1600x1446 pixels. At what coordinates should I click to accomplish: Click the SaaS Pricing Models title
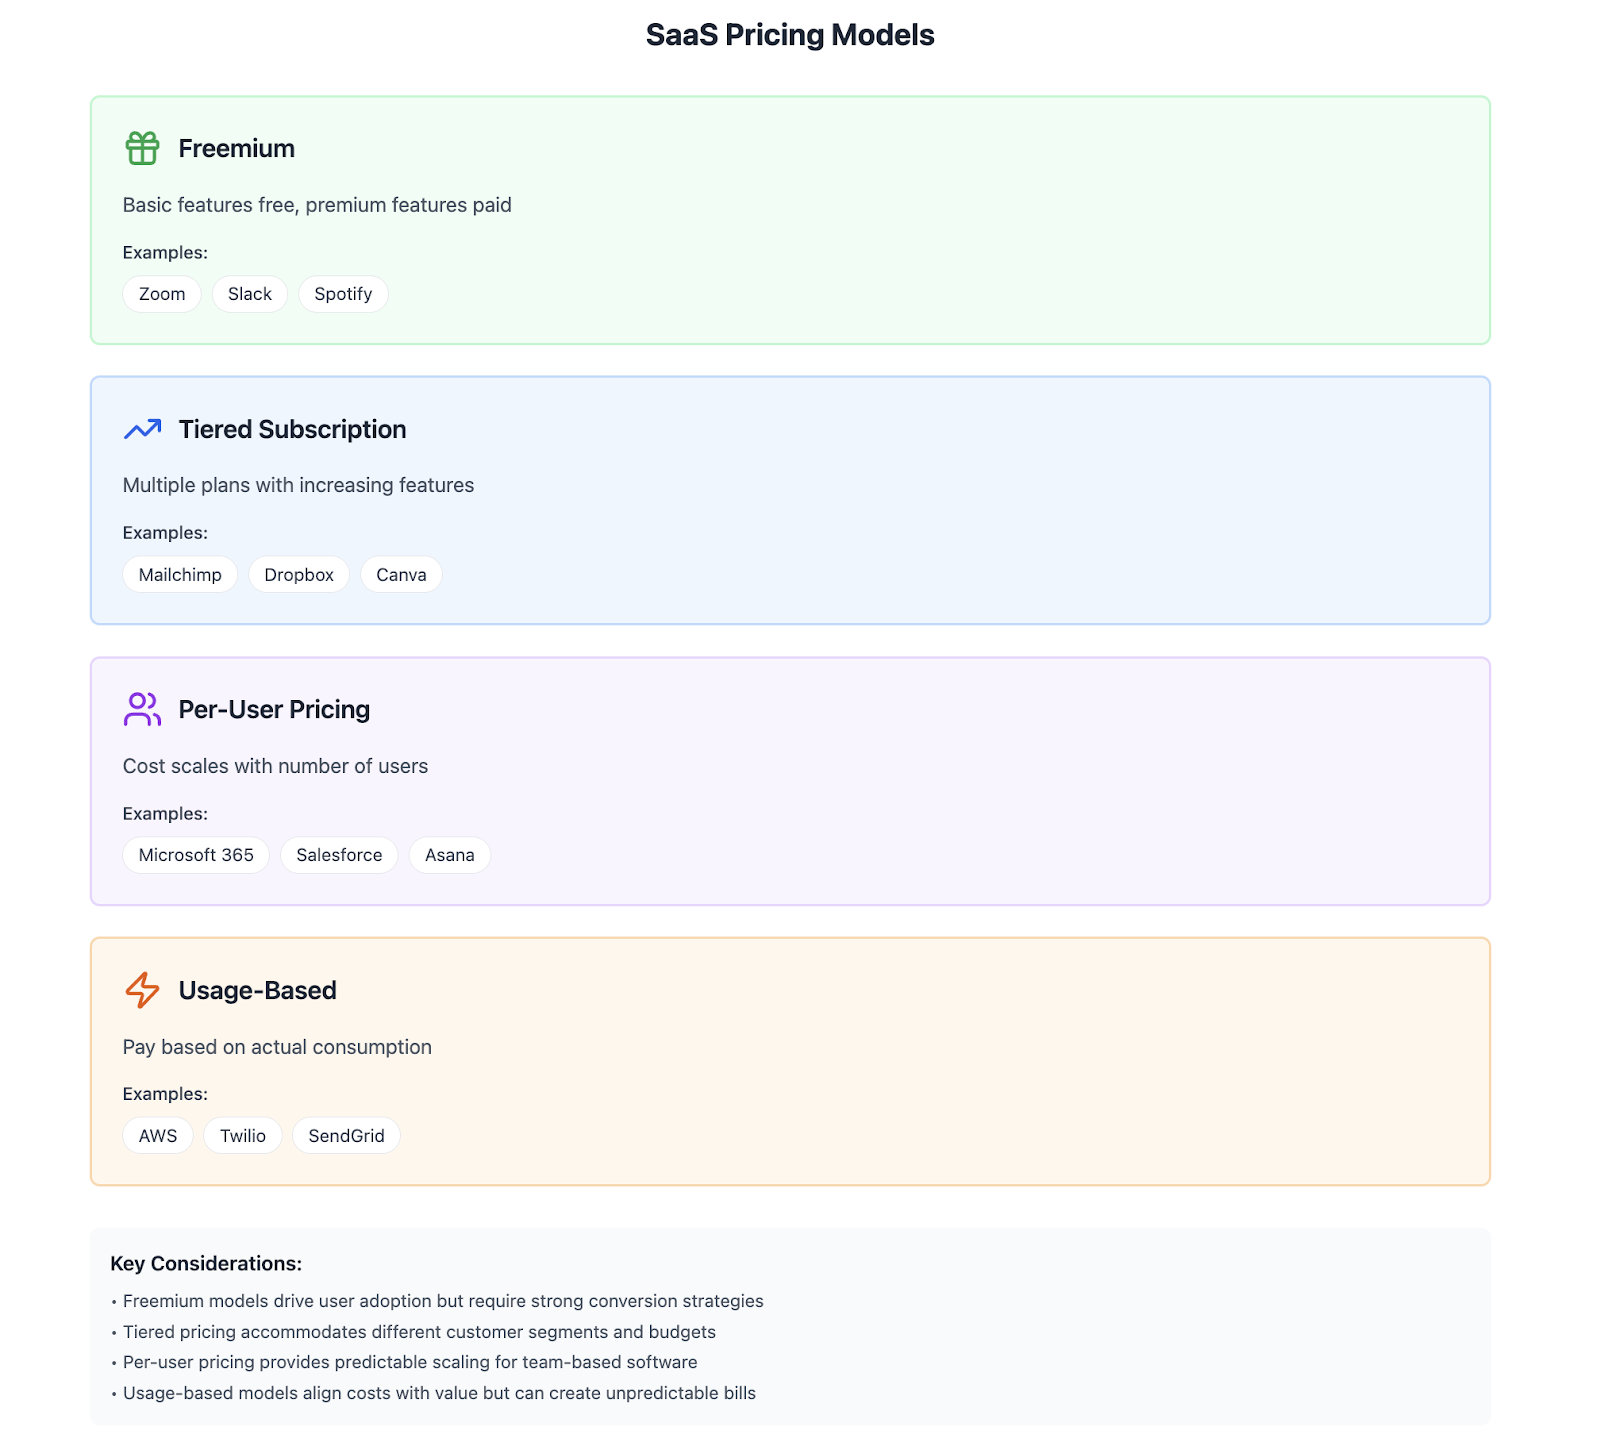pos(790,35)
